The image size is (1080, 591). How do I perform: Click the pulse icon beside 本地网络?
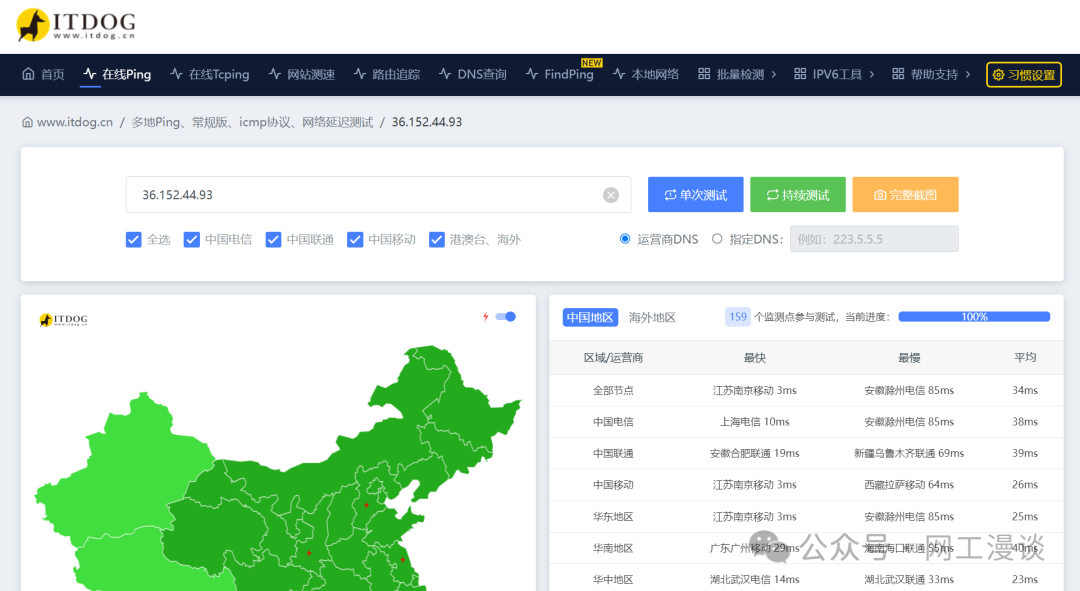pos(619,74)
